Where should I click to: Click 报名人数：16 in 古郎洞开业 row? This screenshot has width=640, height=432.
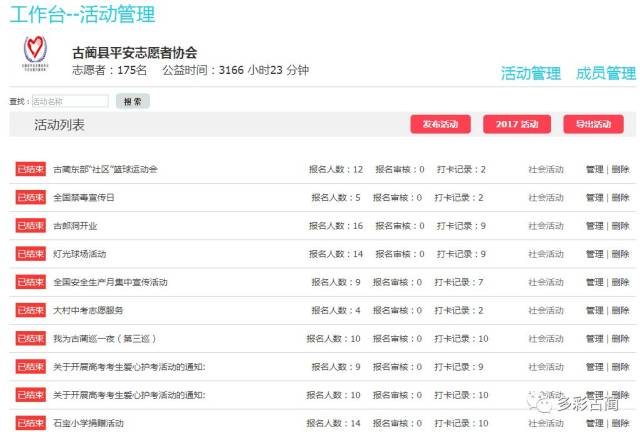(x=336, y=226)
